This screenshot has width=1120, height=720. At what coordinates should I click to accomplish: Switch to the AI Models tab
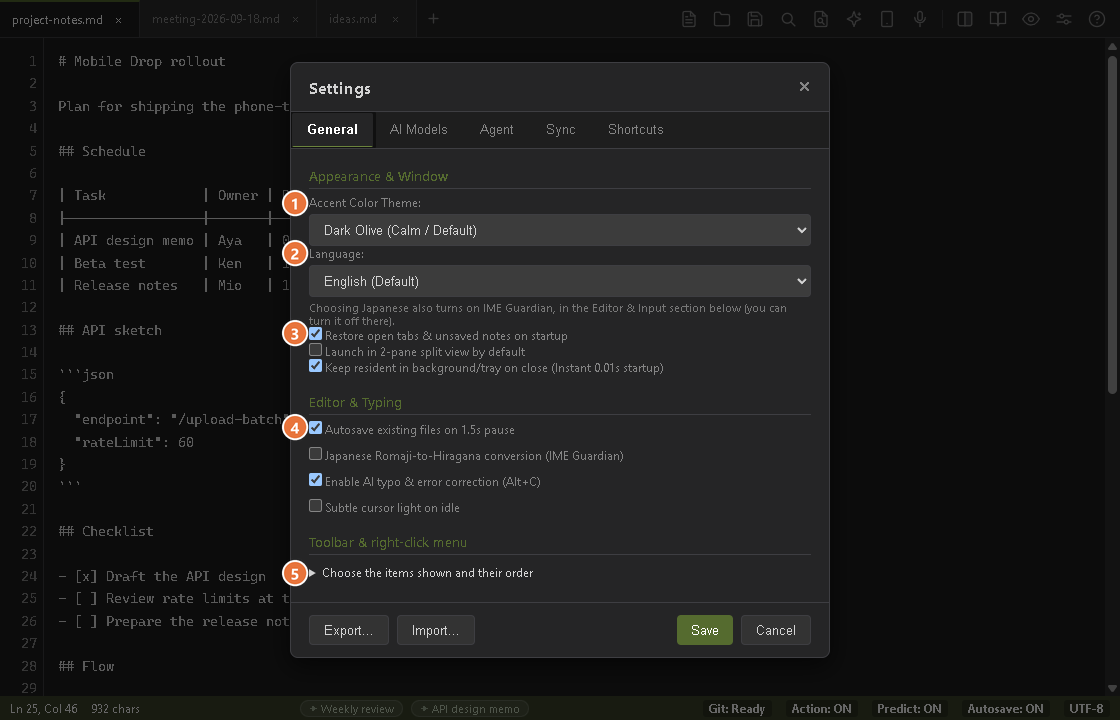coord(419,129)
